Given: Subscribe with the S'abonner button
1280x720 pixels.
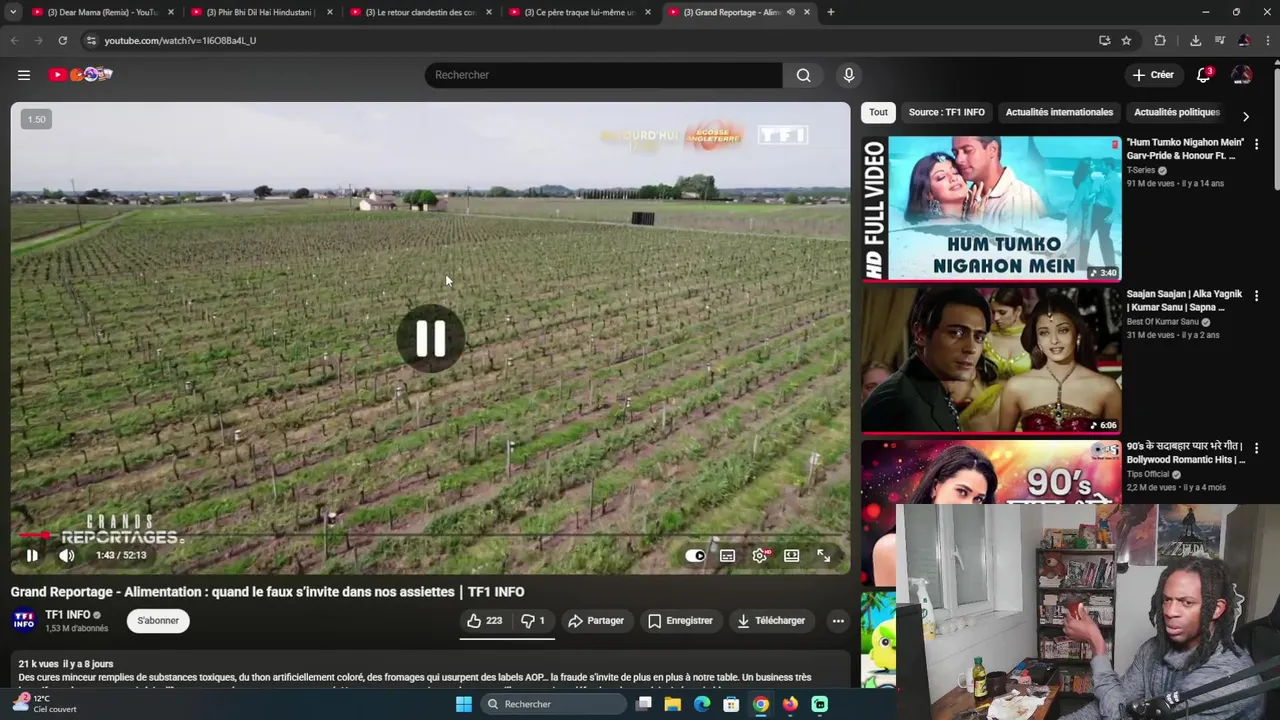Looking at the screenshot, I should pyautogui.click(x=158, y=621).
